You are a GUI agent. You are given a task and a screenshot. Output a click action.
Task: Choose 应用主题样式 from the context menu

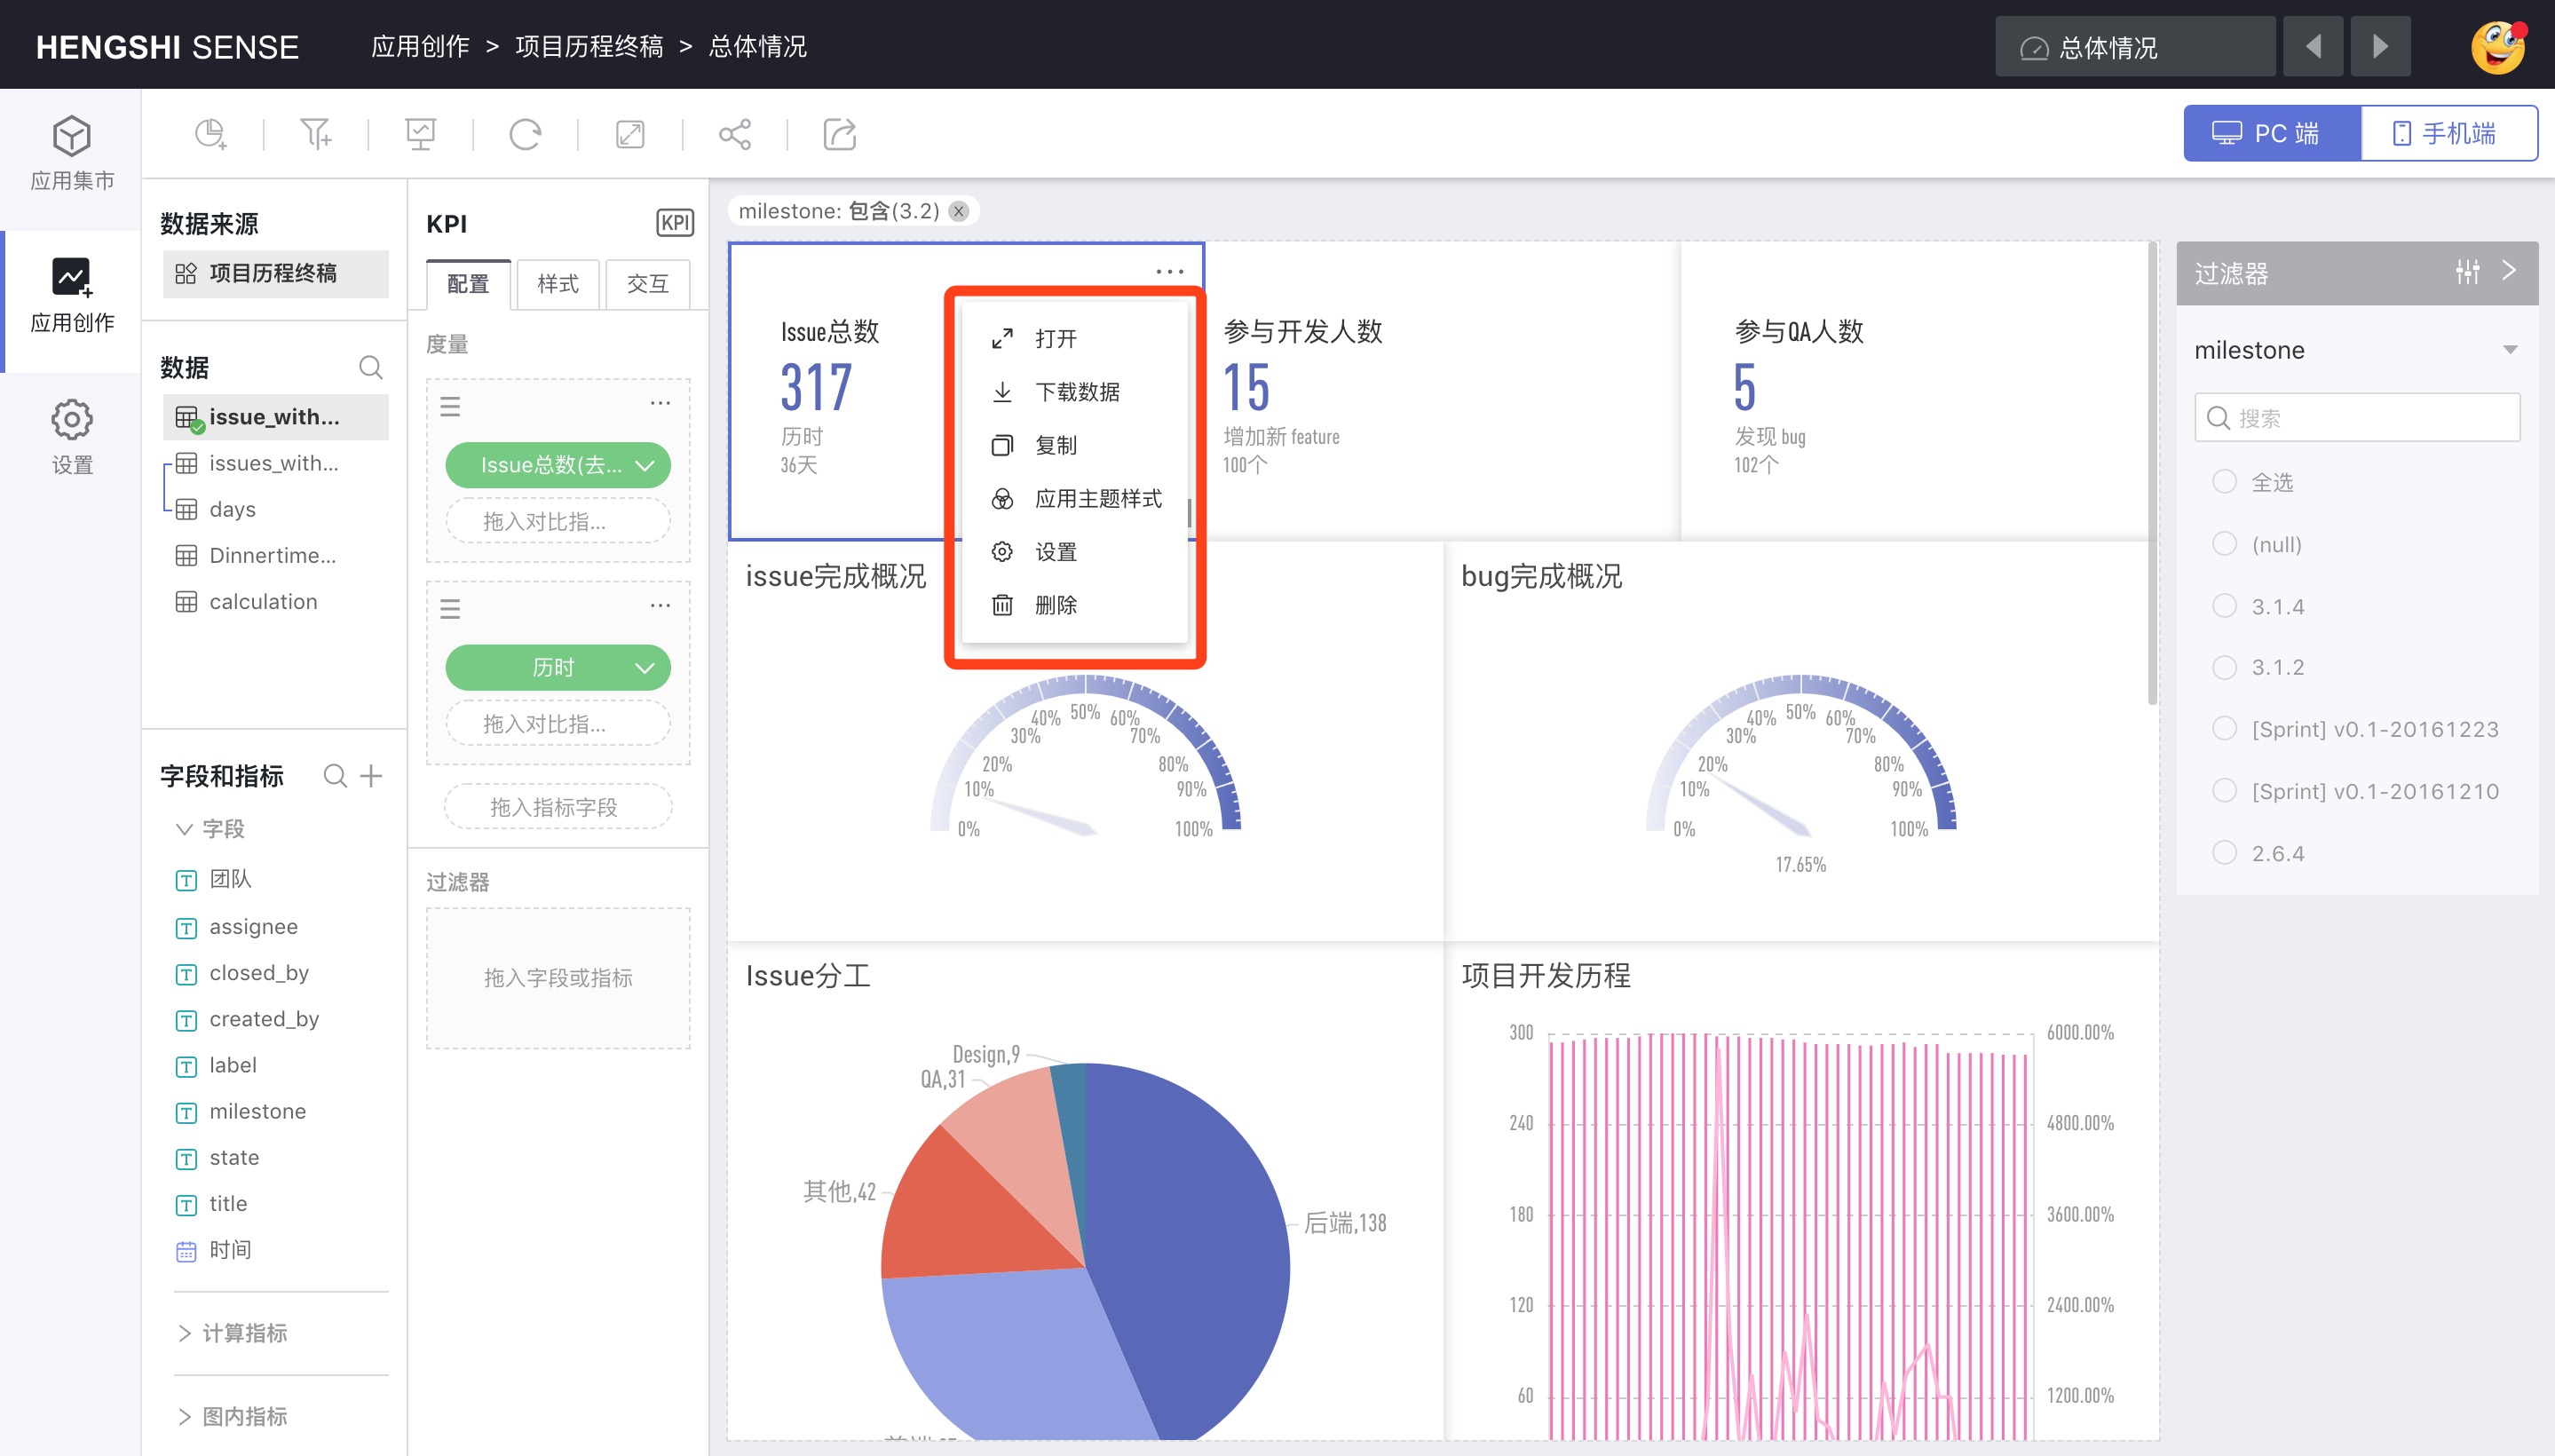tap(1073, 498)
